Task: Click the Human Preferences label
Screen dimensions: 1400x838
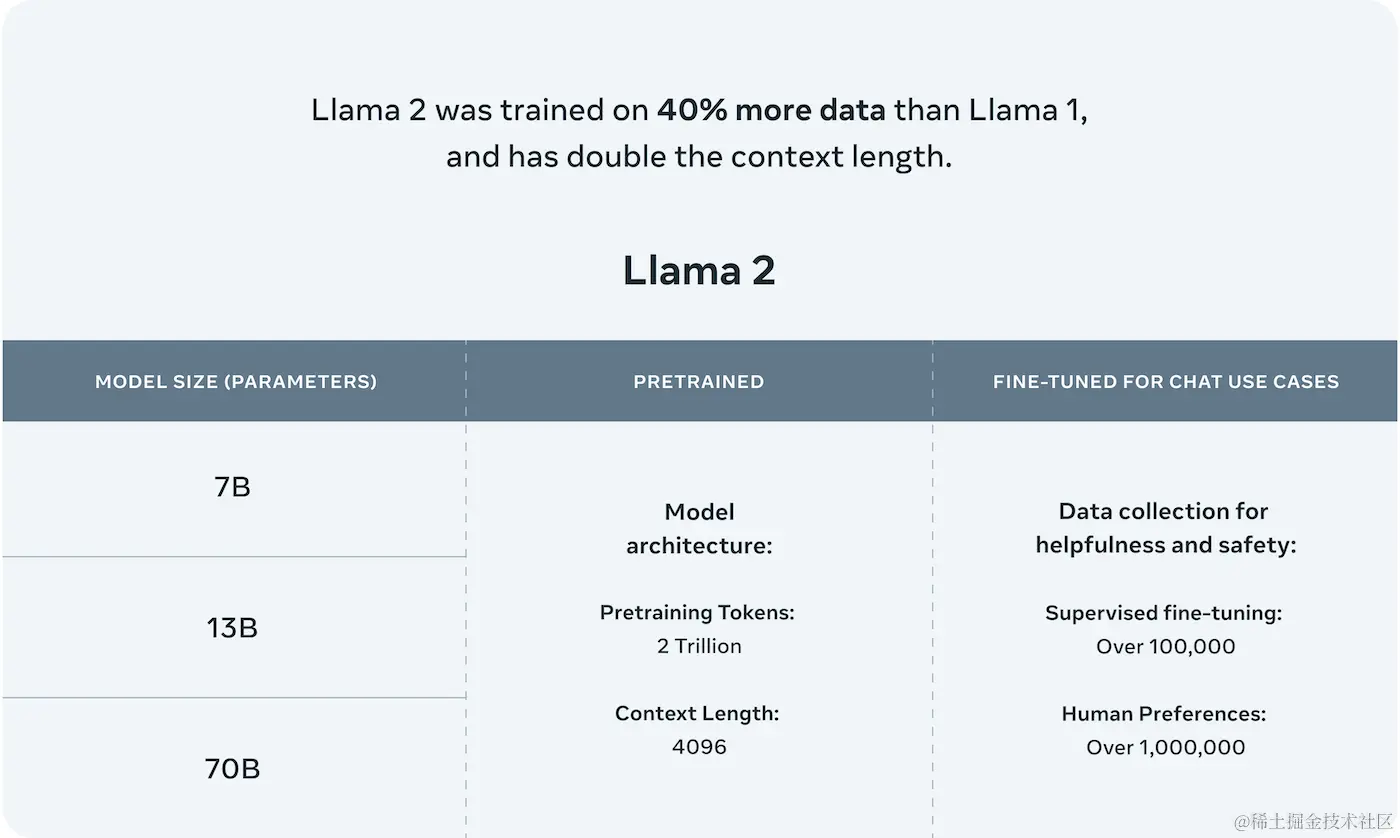Action: 1164,713
